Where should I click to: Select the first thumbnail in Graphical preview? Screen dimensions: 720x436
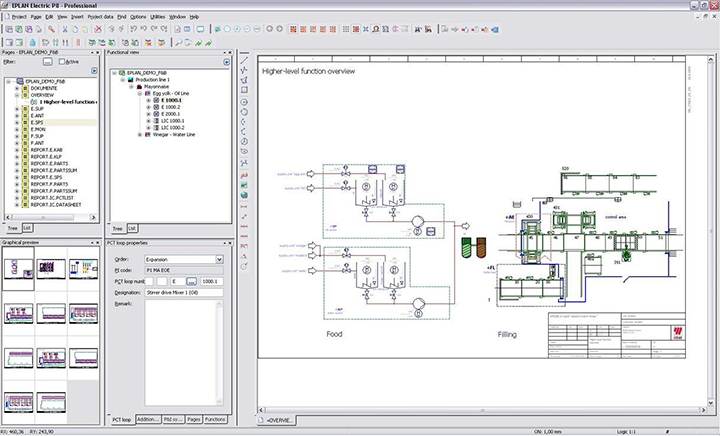click(18, 270)
